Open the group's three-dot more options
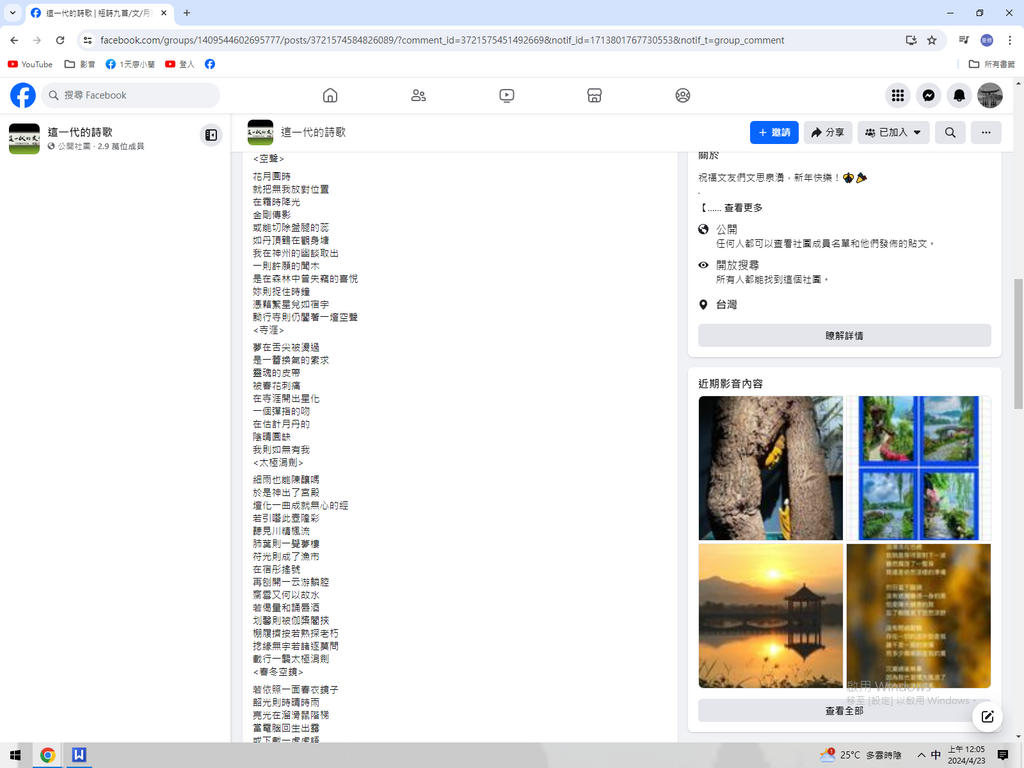Image resolution: width=1024 pixels, height=768 pixels. pyautogui.click(x=985, y=132)
